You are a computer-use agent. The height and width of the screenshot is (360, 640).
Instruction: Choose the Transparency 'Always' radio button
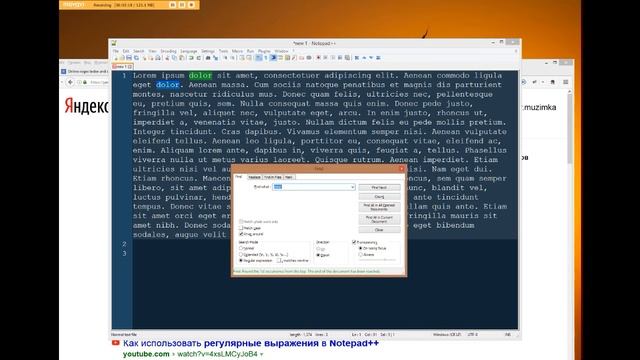(x=360, y=254)
